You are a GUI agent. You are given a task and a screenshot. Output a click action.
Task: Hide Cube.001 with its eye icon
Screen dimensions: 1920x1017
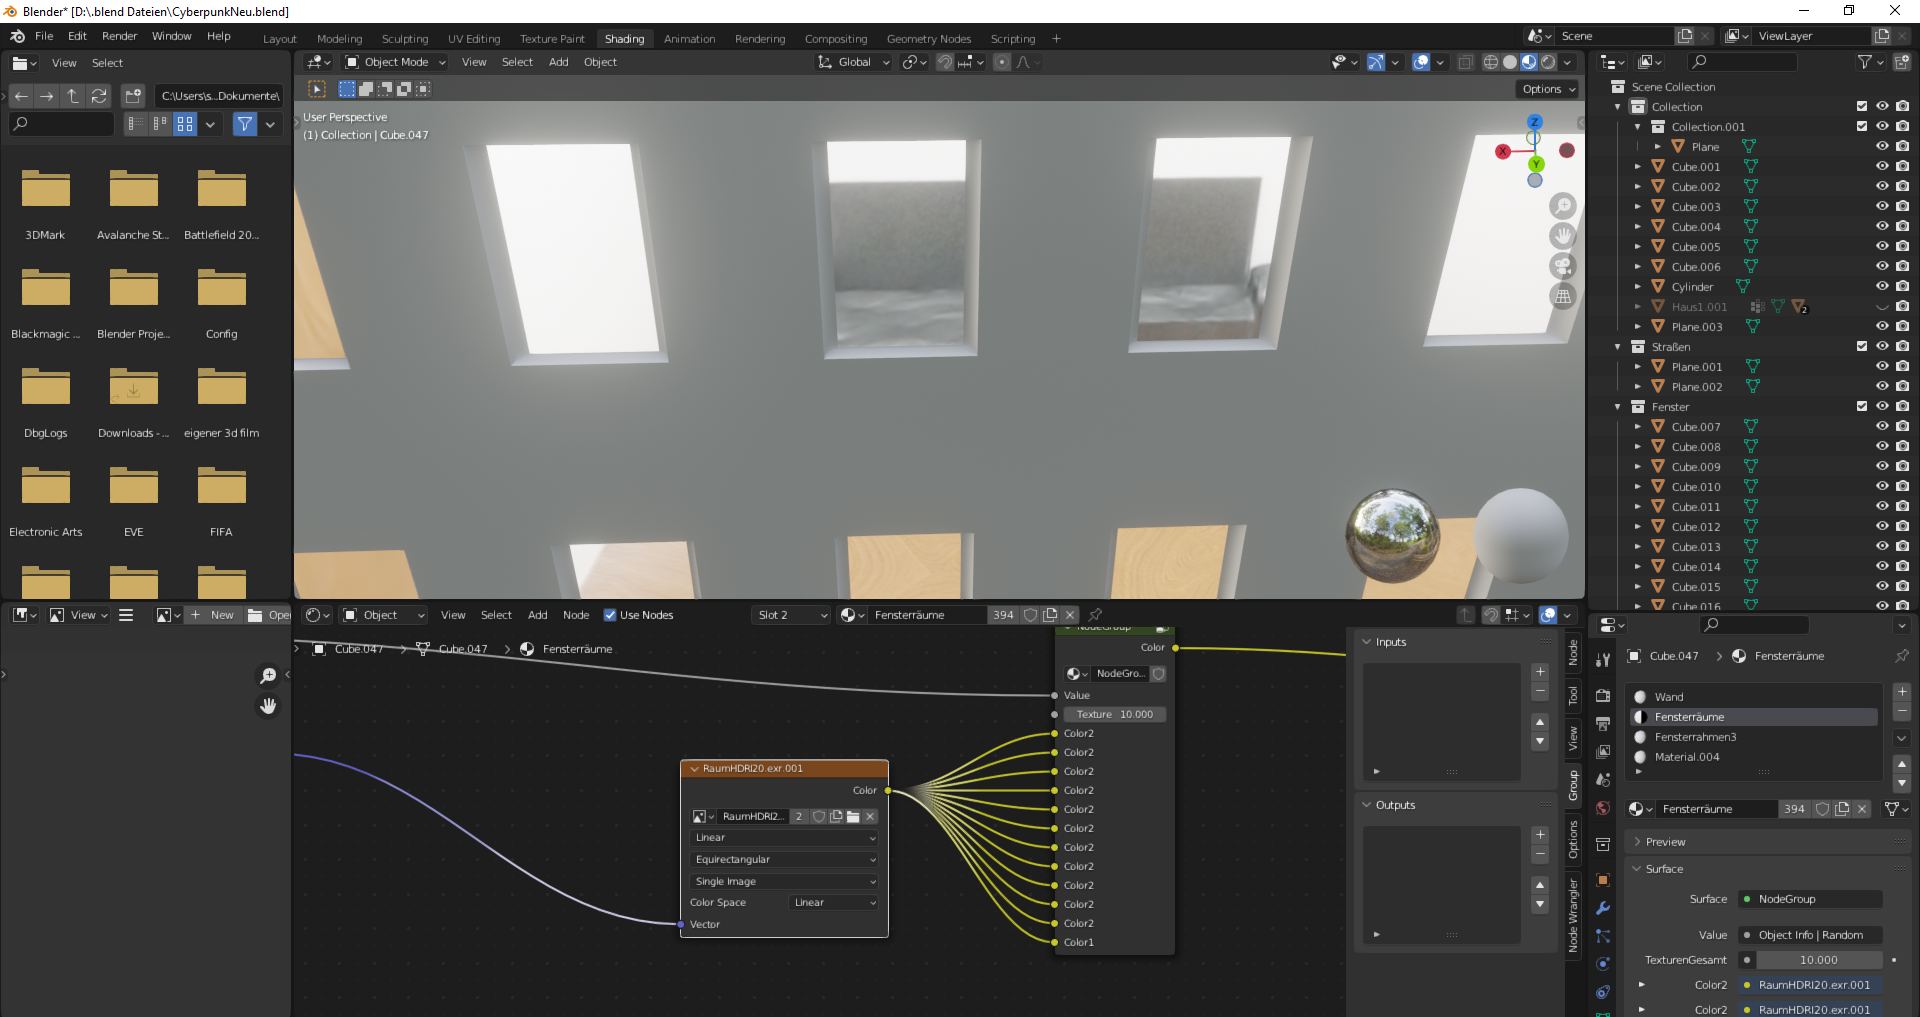click(1884, 166)
